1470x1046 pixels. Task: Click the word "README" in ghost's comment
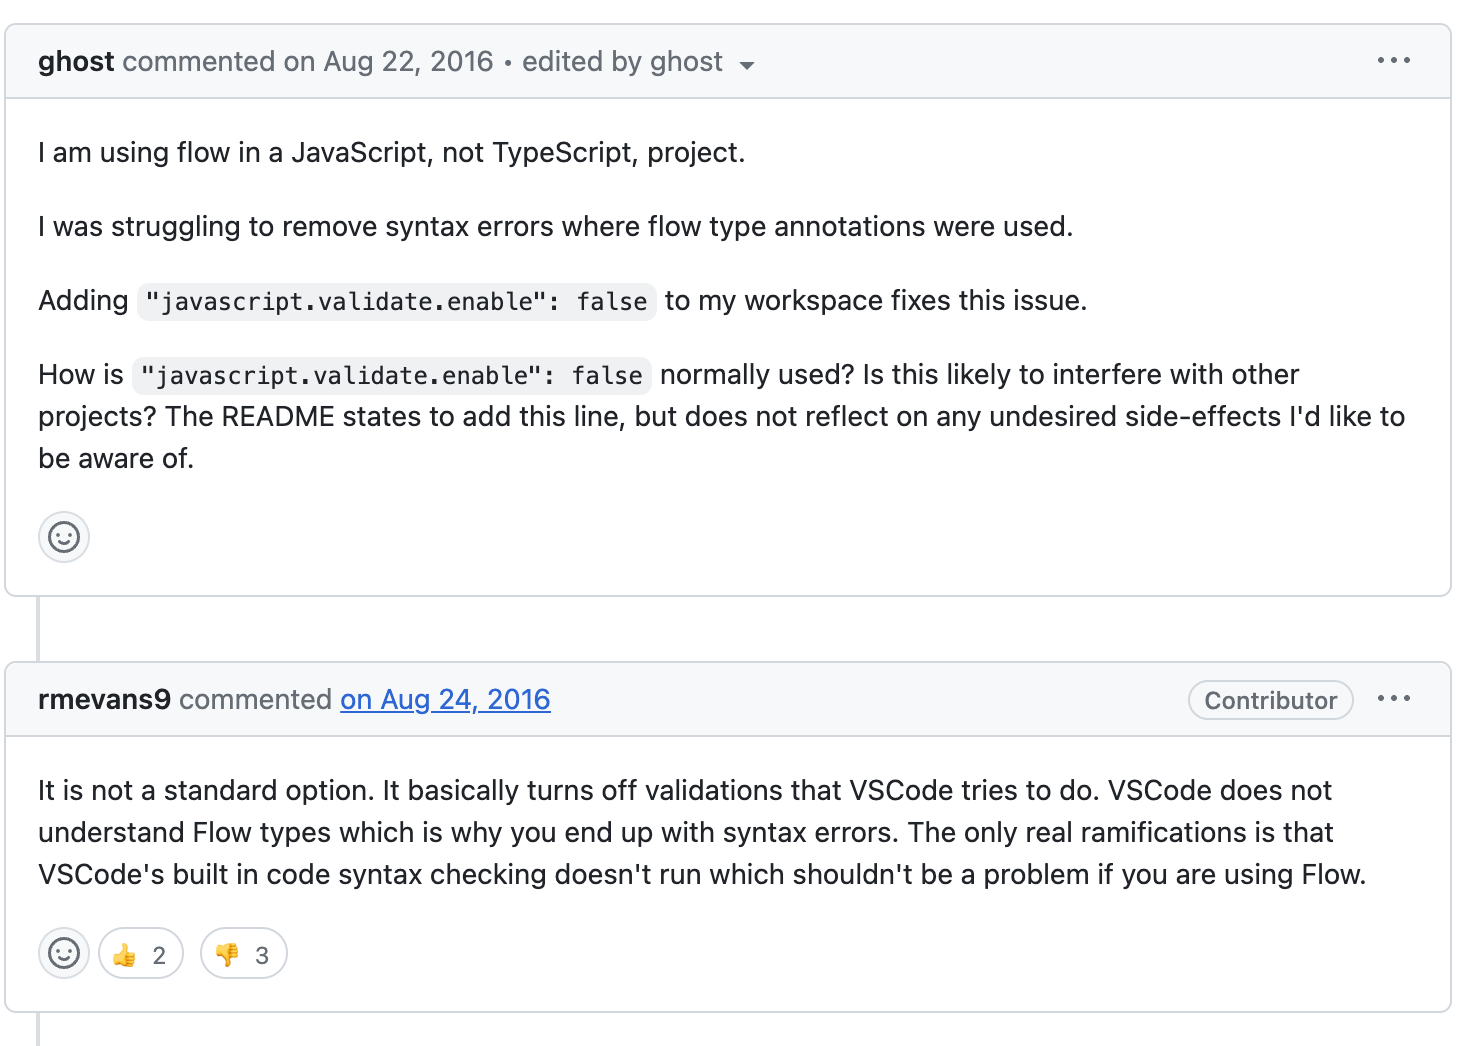[x=277, y=417]
